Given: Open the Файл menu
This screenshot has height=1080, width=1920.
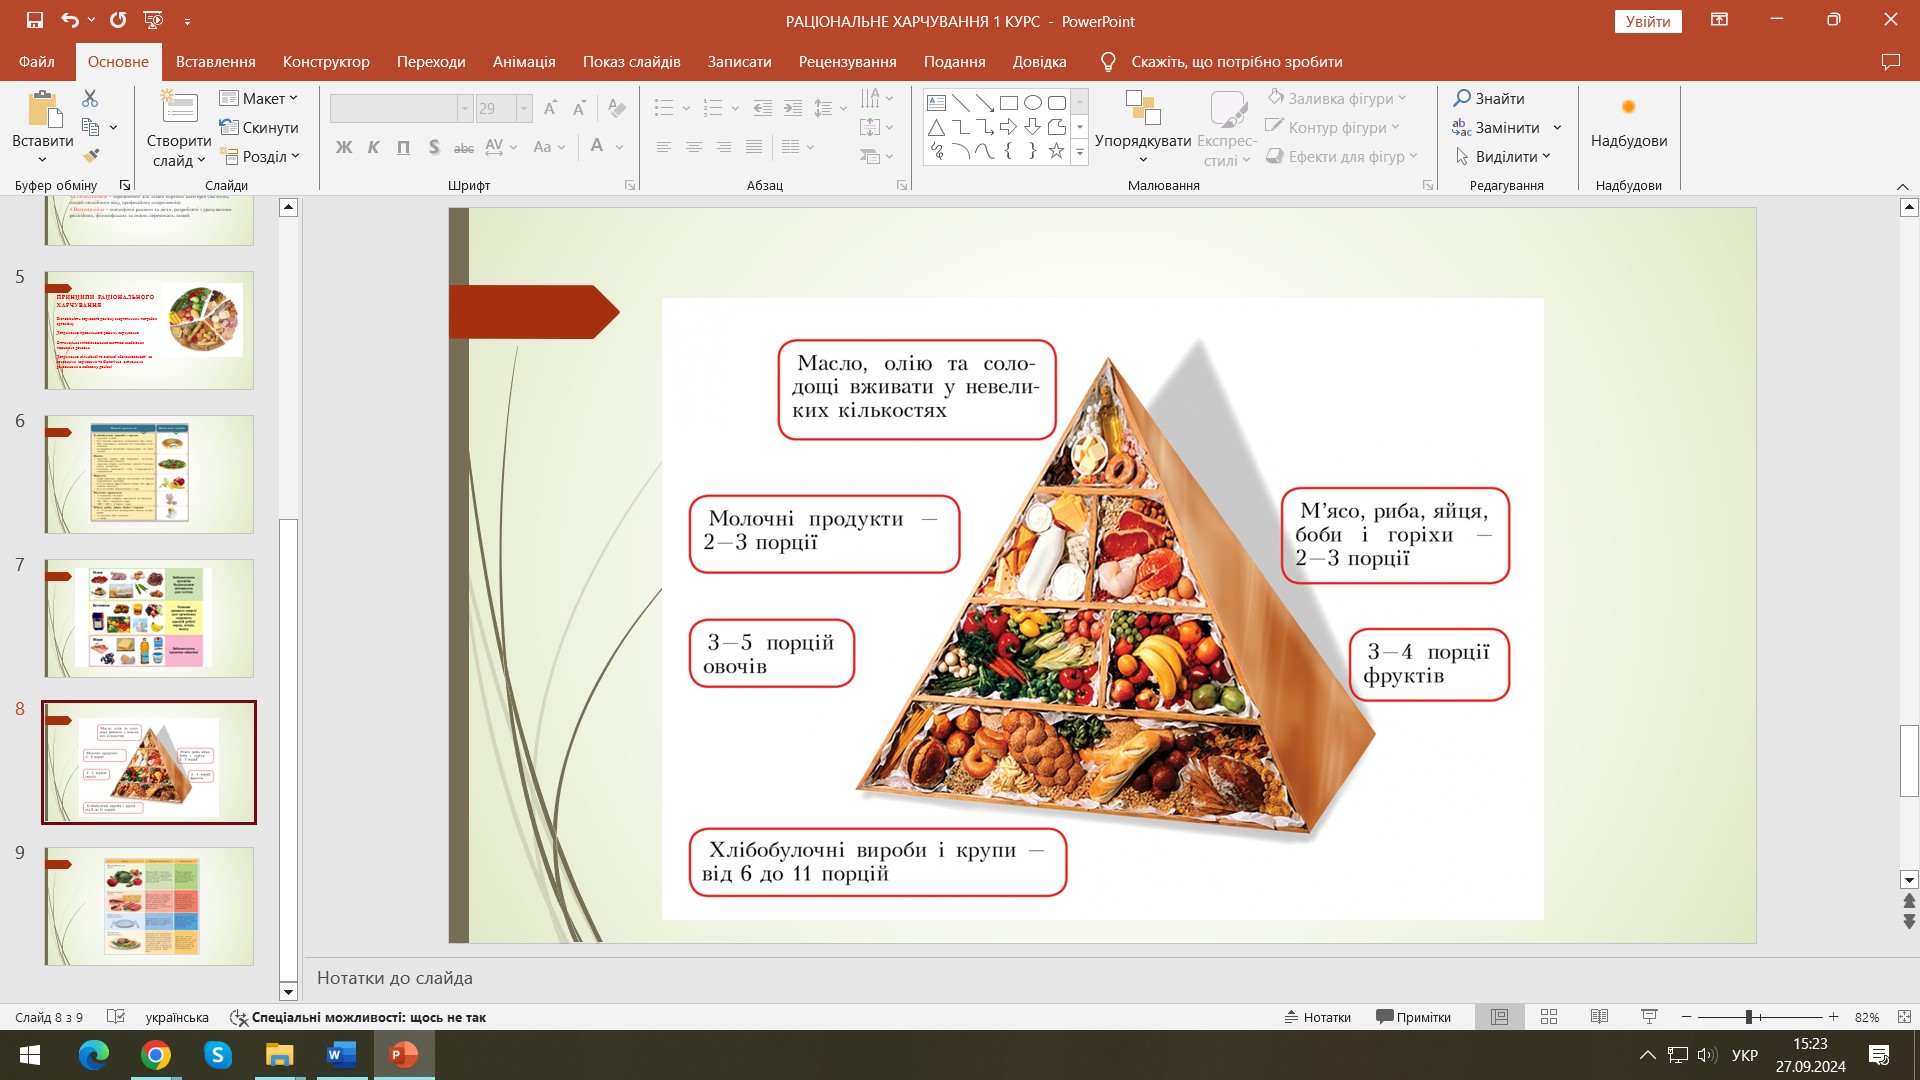Looking at the screenshot, I should tap(37, 62).
